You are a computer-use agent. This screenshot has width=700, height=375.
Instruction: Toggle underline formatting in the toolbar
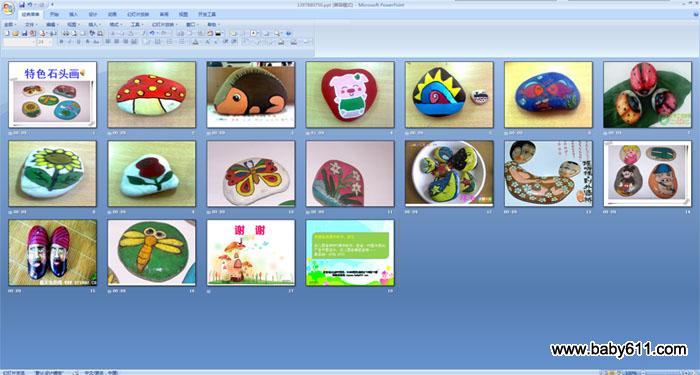coord(79,42)
